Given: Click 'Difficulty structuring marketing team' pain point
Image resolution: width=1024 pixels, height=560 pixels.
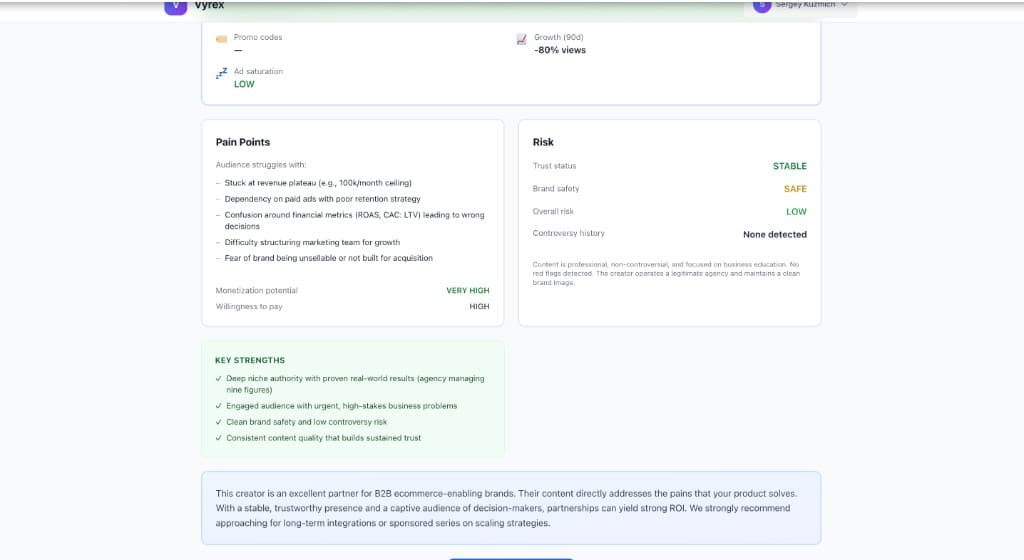Looking at the screenshot, I should click(x=312, y=242).
